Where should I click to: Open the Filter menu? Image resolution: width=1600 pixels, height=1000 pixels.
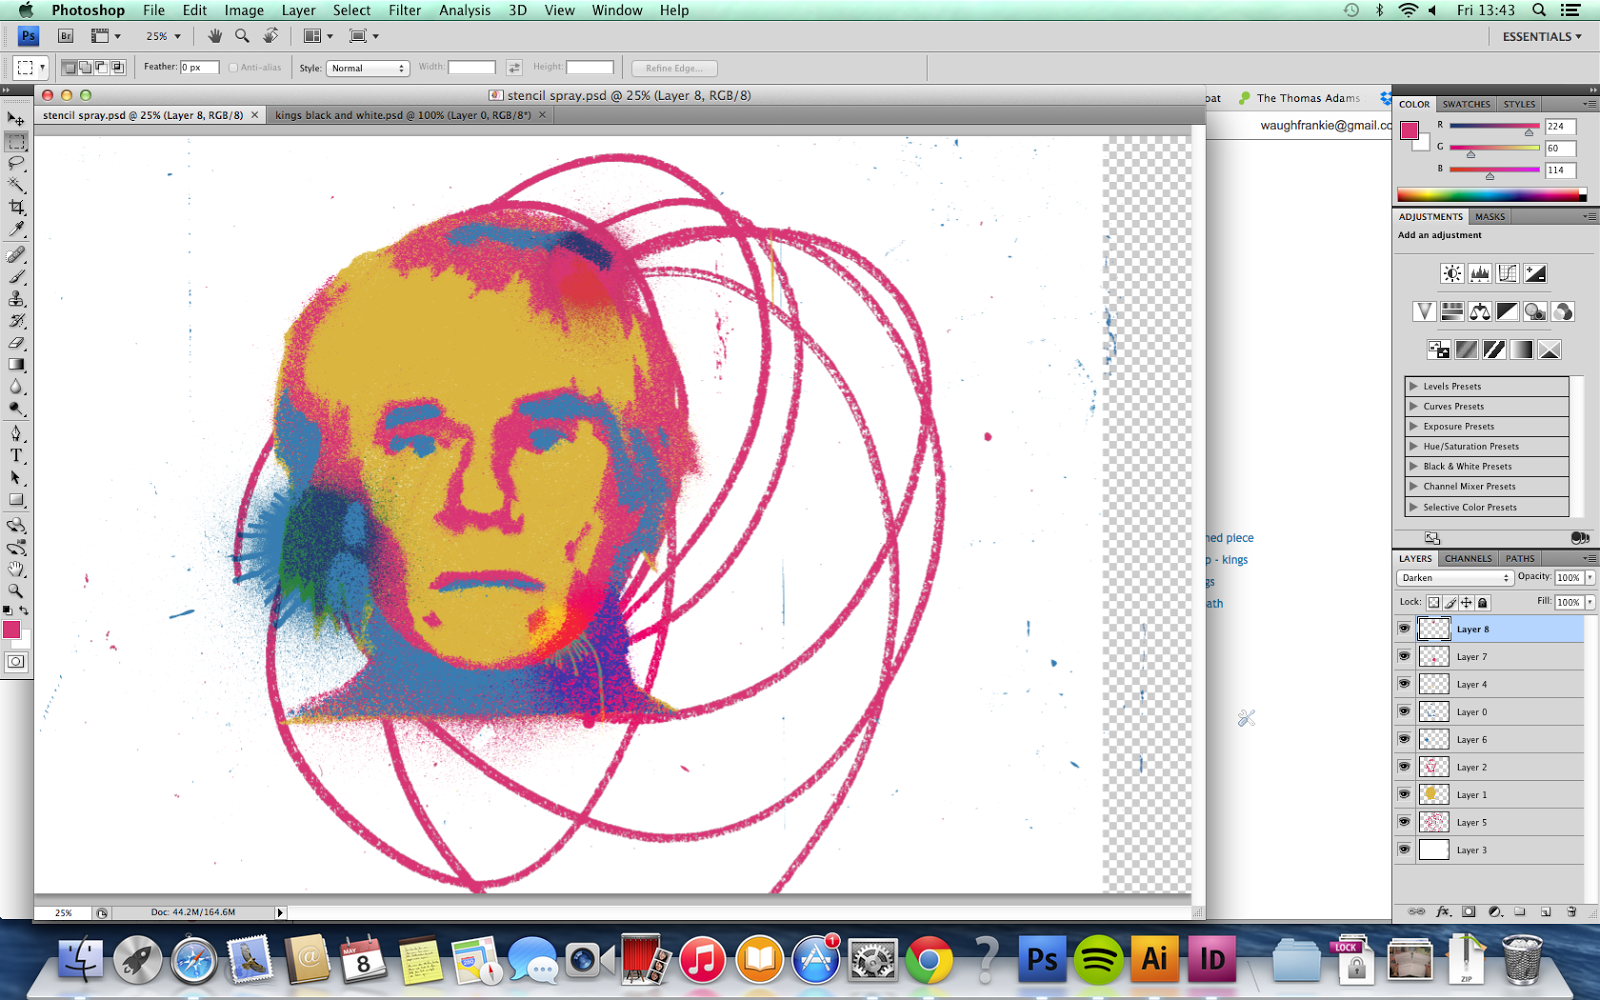pyautogui.click(x=404, y=10)
